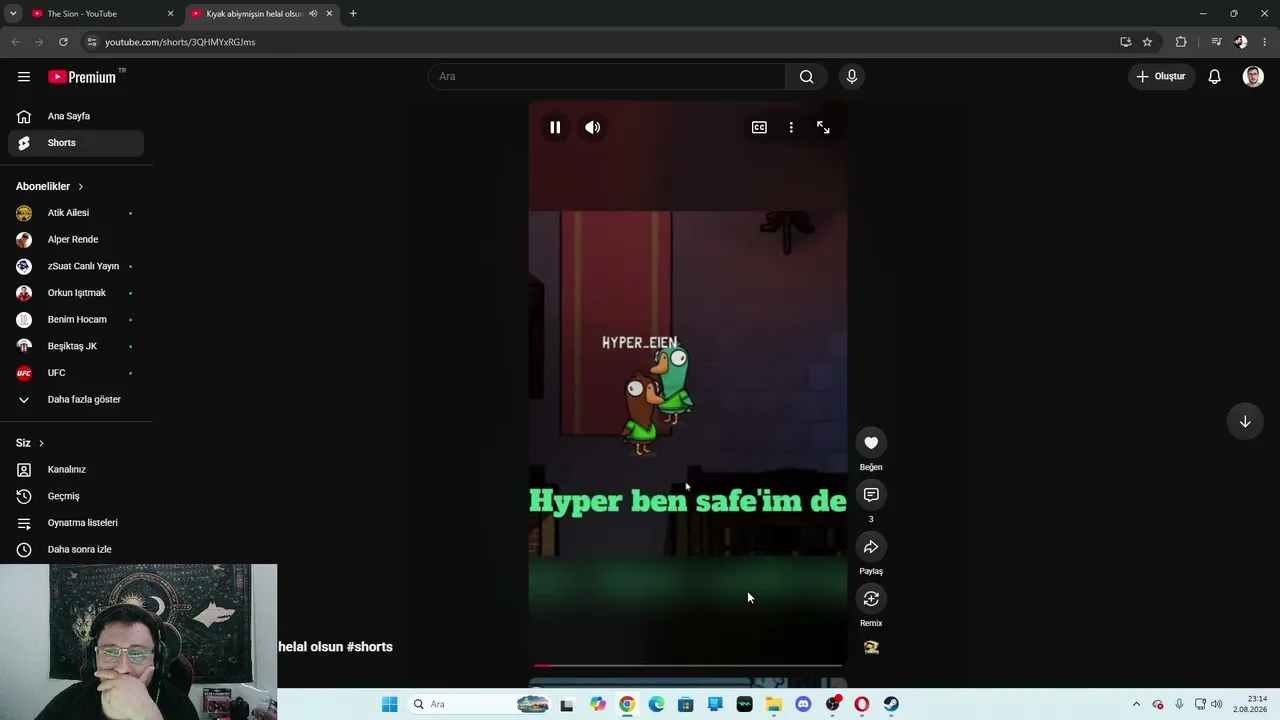
Task: Open Geçmiş watch history
Action: (x=76, y=496)
